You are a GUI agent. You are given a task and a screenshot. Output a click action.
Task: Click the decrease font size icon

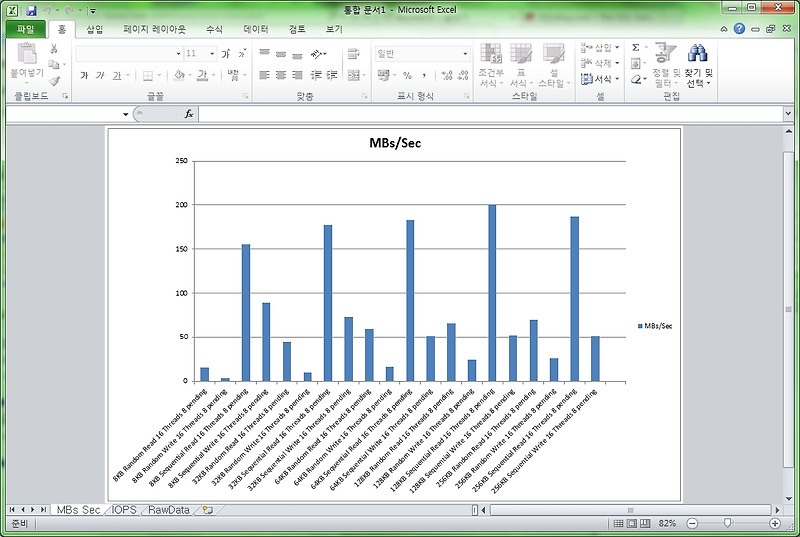pos(242,54)
